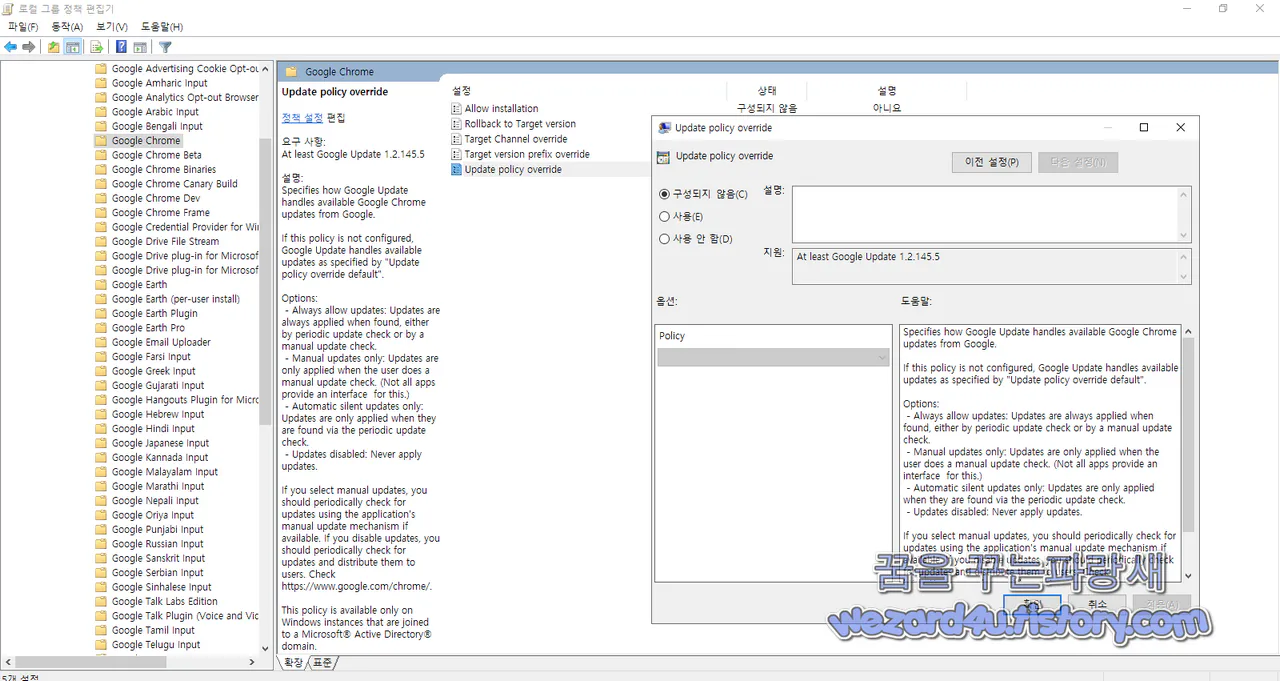The width and height of the screenshot is (1280, 681).
Task: Click folder icon next to Google Drive File Stream
Action: point(101,241)
